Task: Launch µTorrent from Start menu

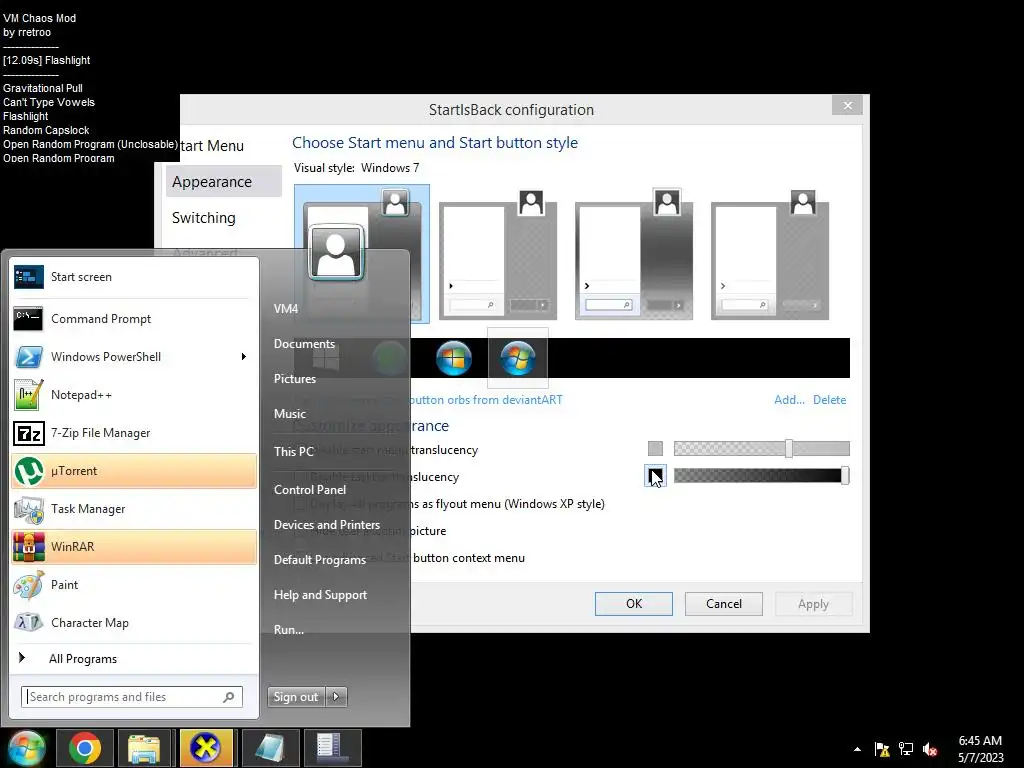Action: click(134, 471)
